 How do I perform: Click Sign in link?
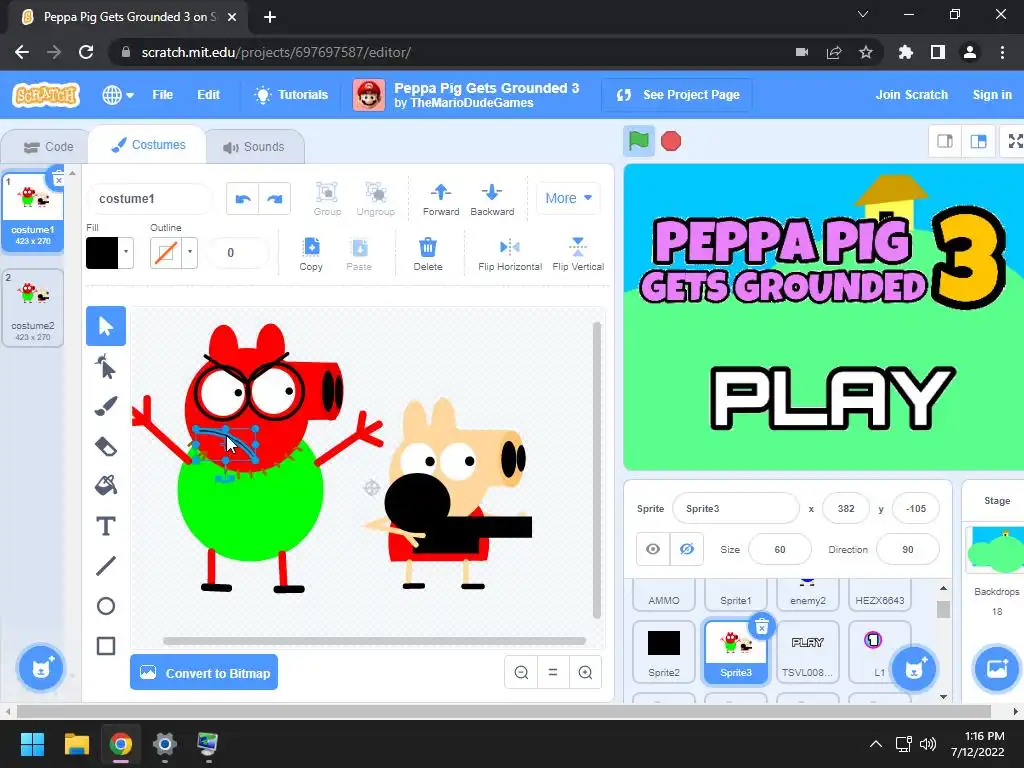point(992,95)
